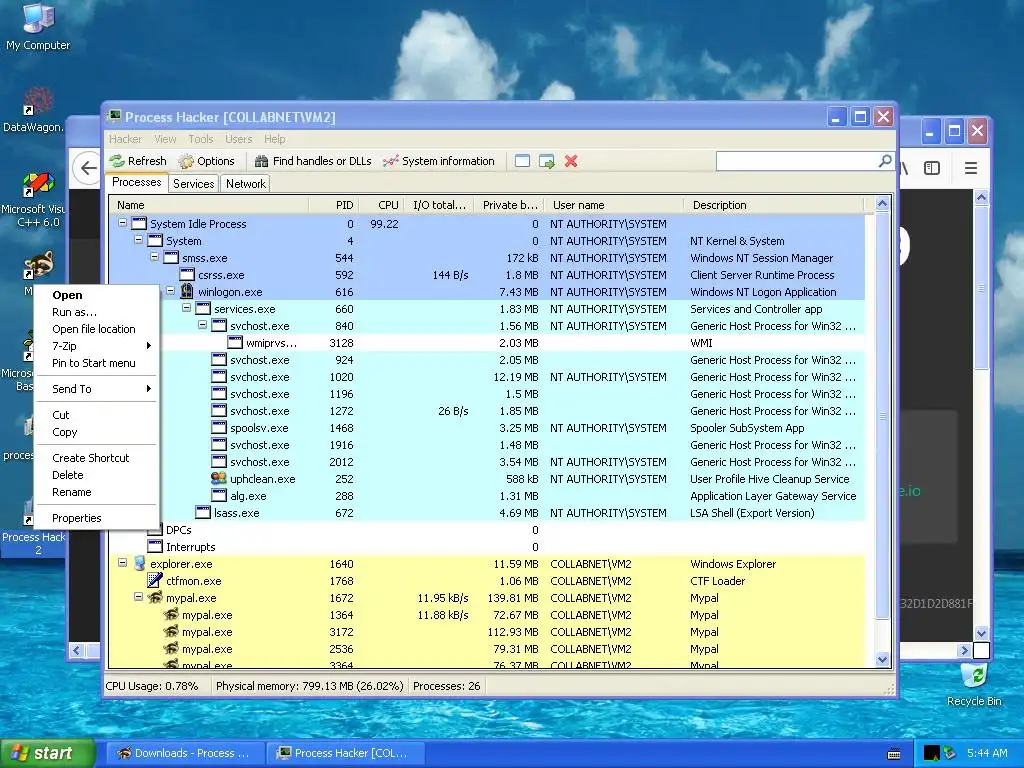Screen dimensions: 1024x768
Task: Select the Processes tab
Action: pyautogui.click(x=136, y=182)
